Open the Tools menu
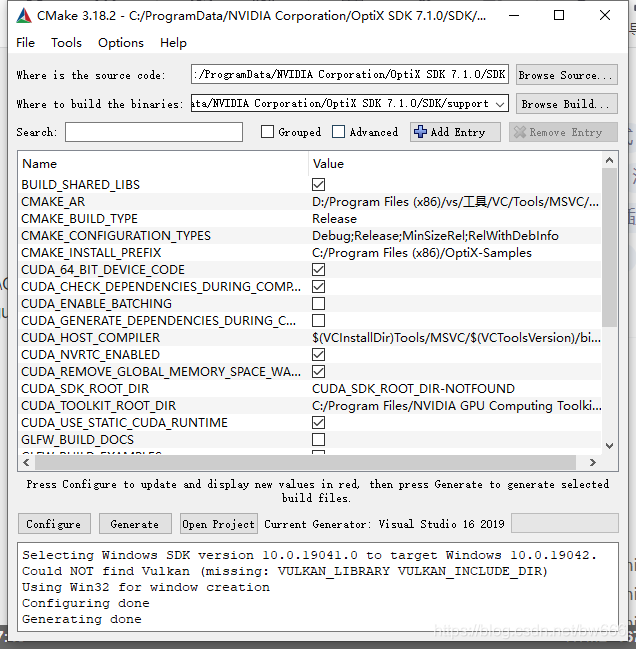 (66, 43)
